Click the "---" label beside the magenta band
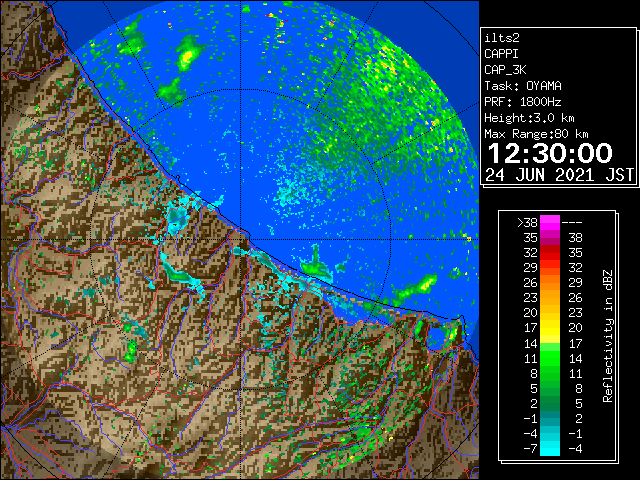 [572, 223]
